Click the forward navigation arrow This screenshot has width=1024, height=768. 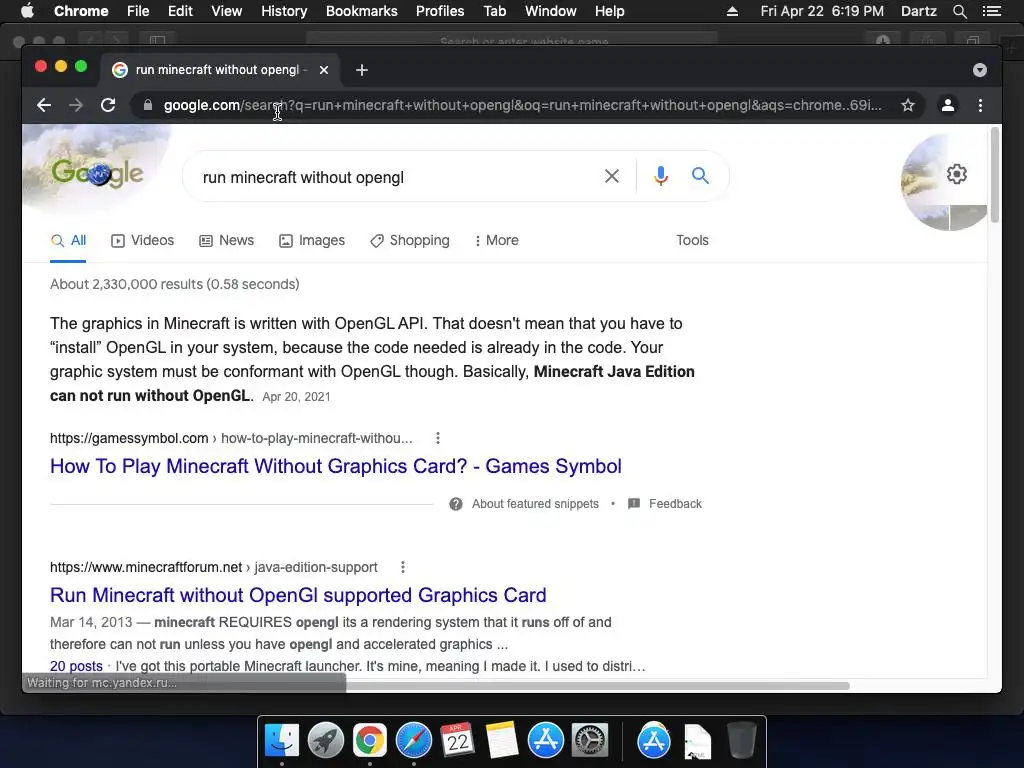click(x=76, y=105)
